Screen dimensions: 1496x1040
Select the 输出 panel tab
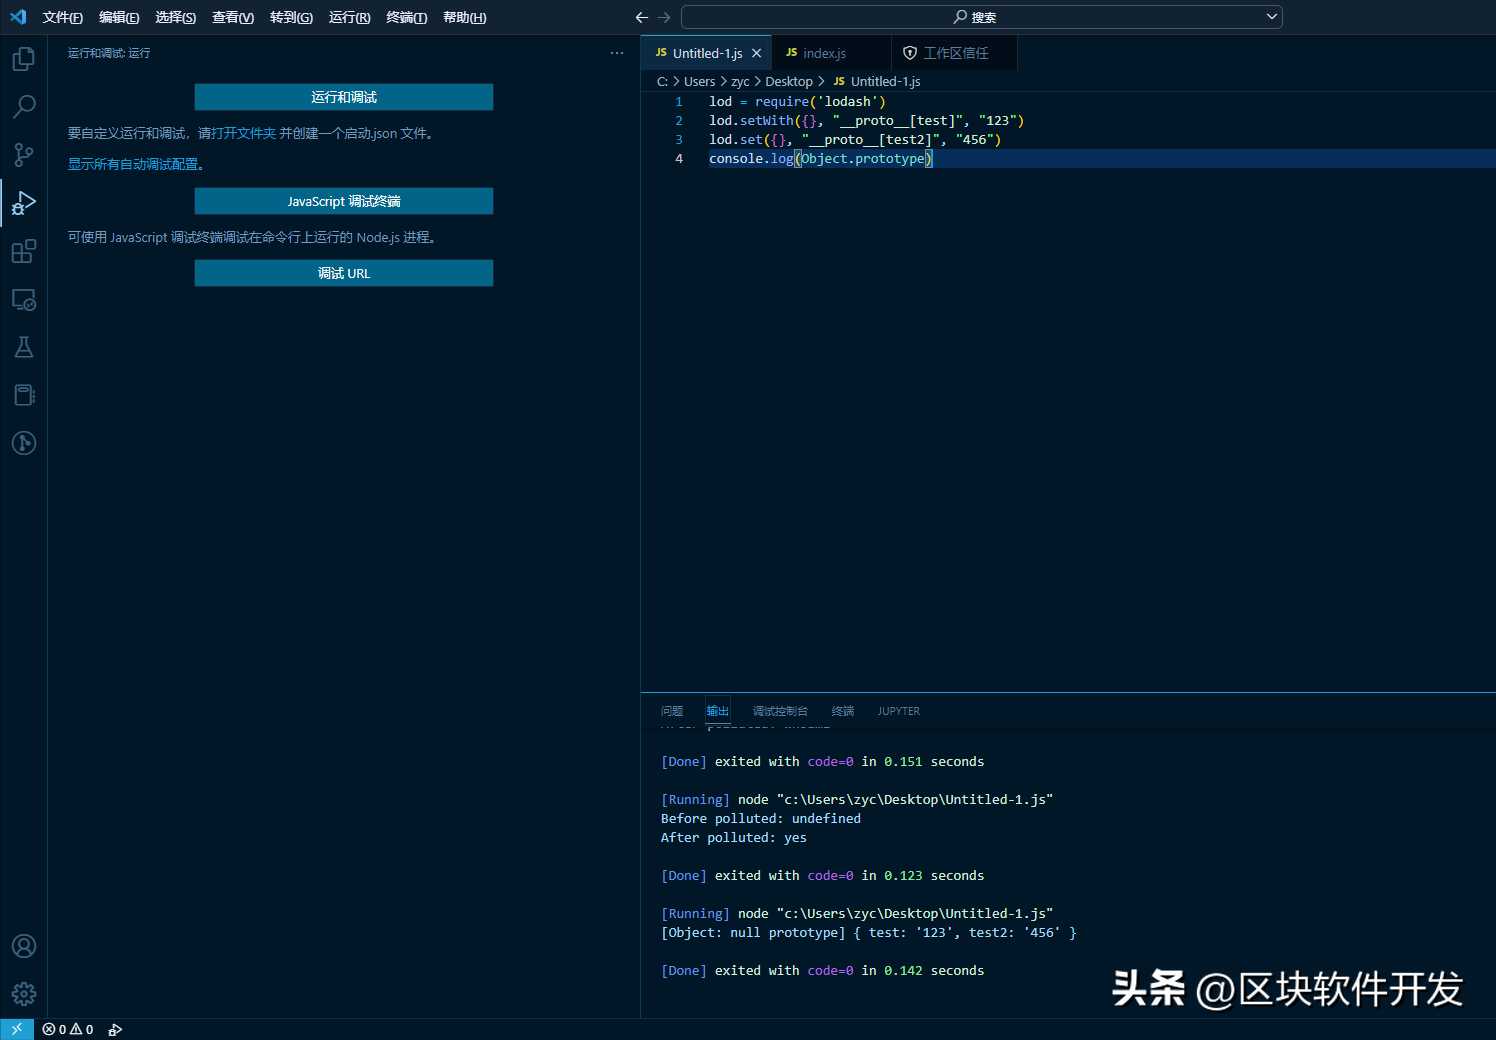tap(717, 711)
